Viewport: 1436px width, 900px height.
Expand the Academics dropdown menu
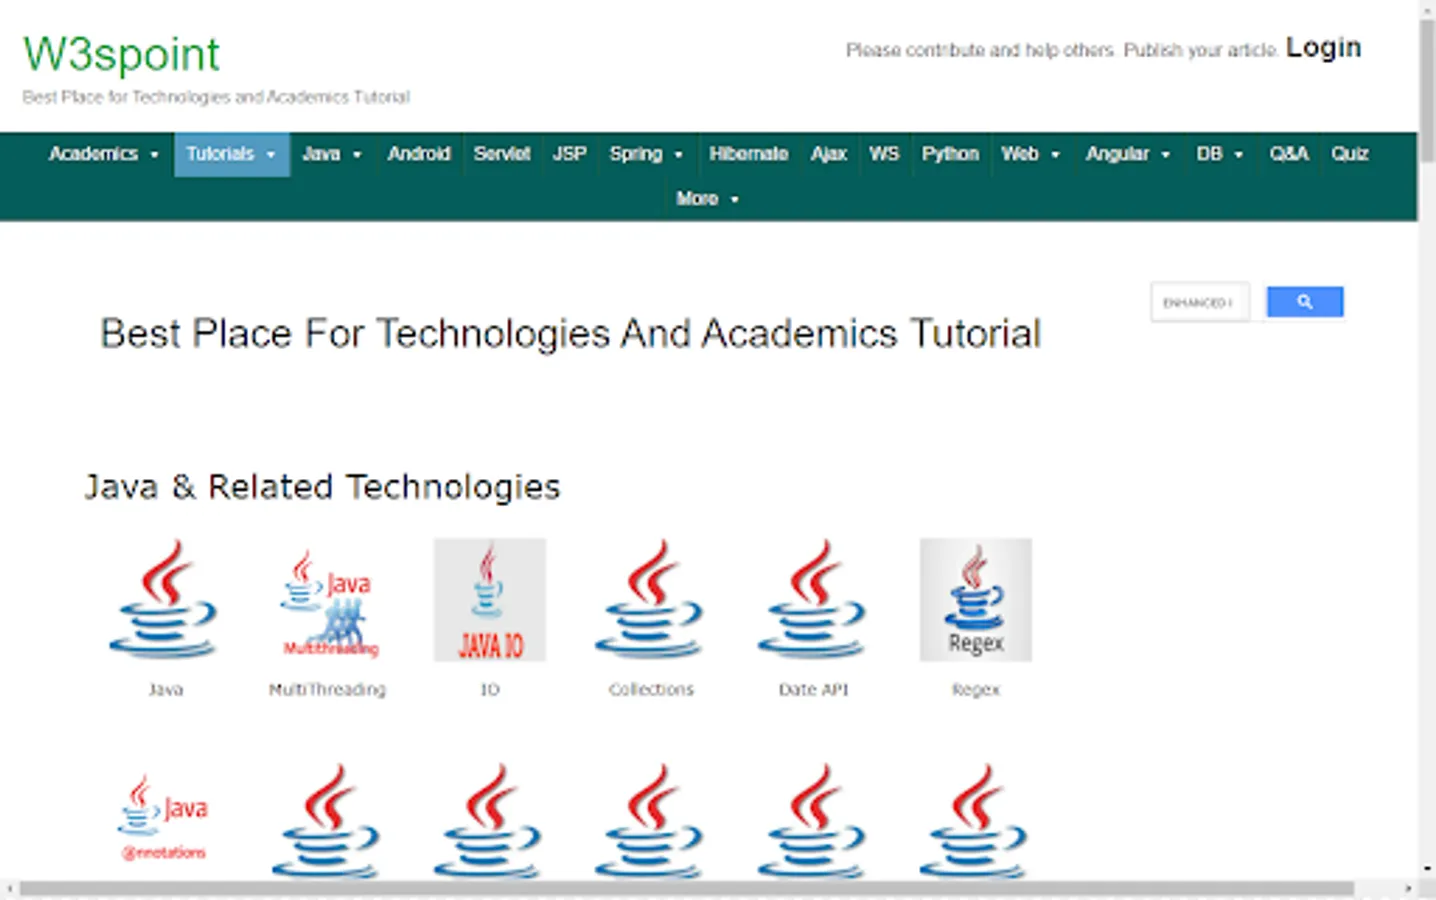[104, 154]
